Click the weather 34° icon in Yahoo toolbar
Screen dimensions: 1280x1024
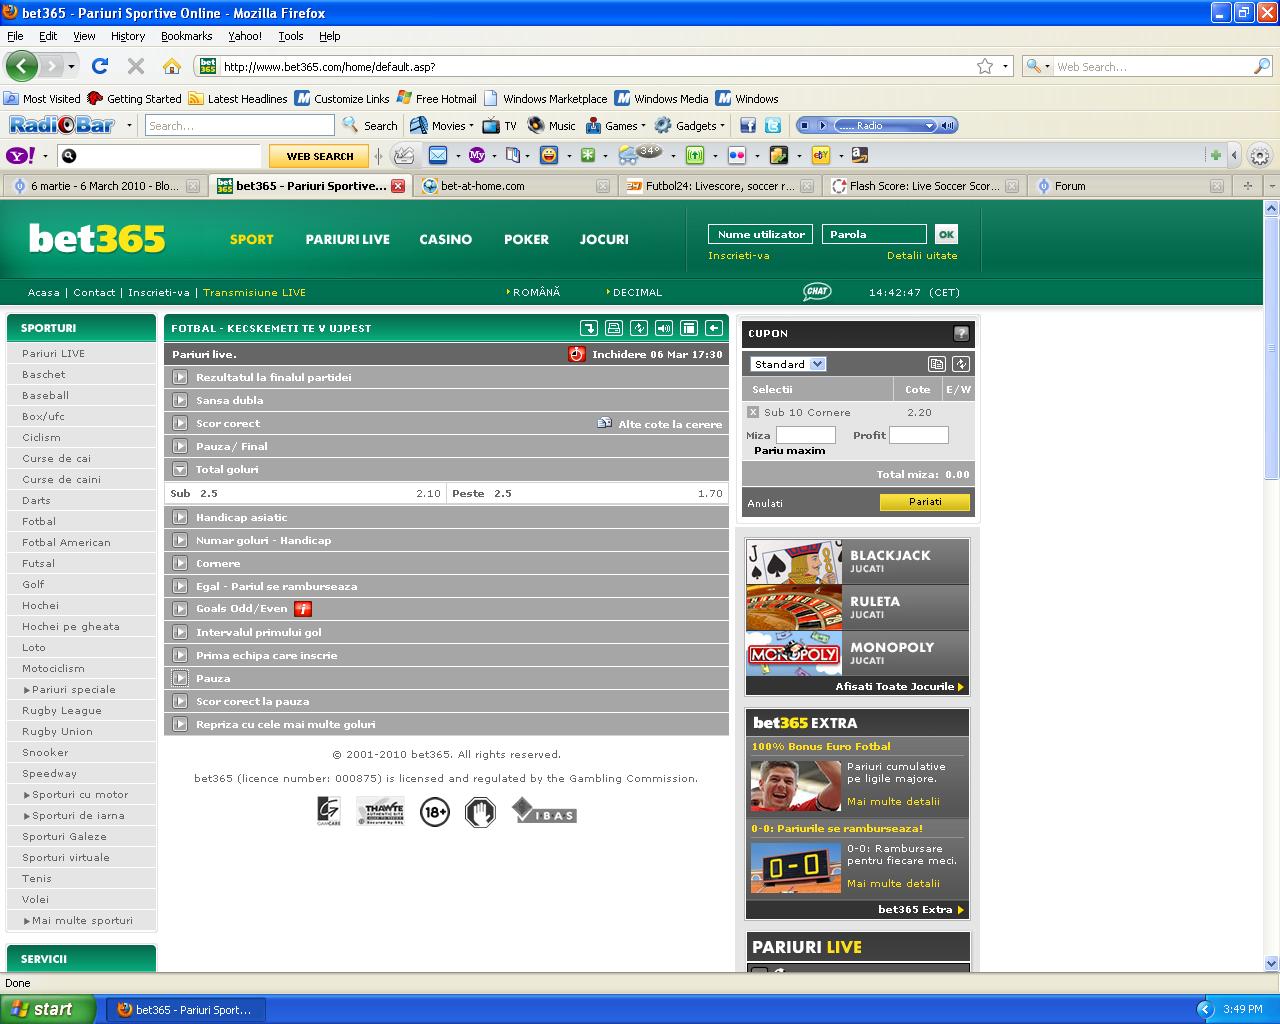641,154
